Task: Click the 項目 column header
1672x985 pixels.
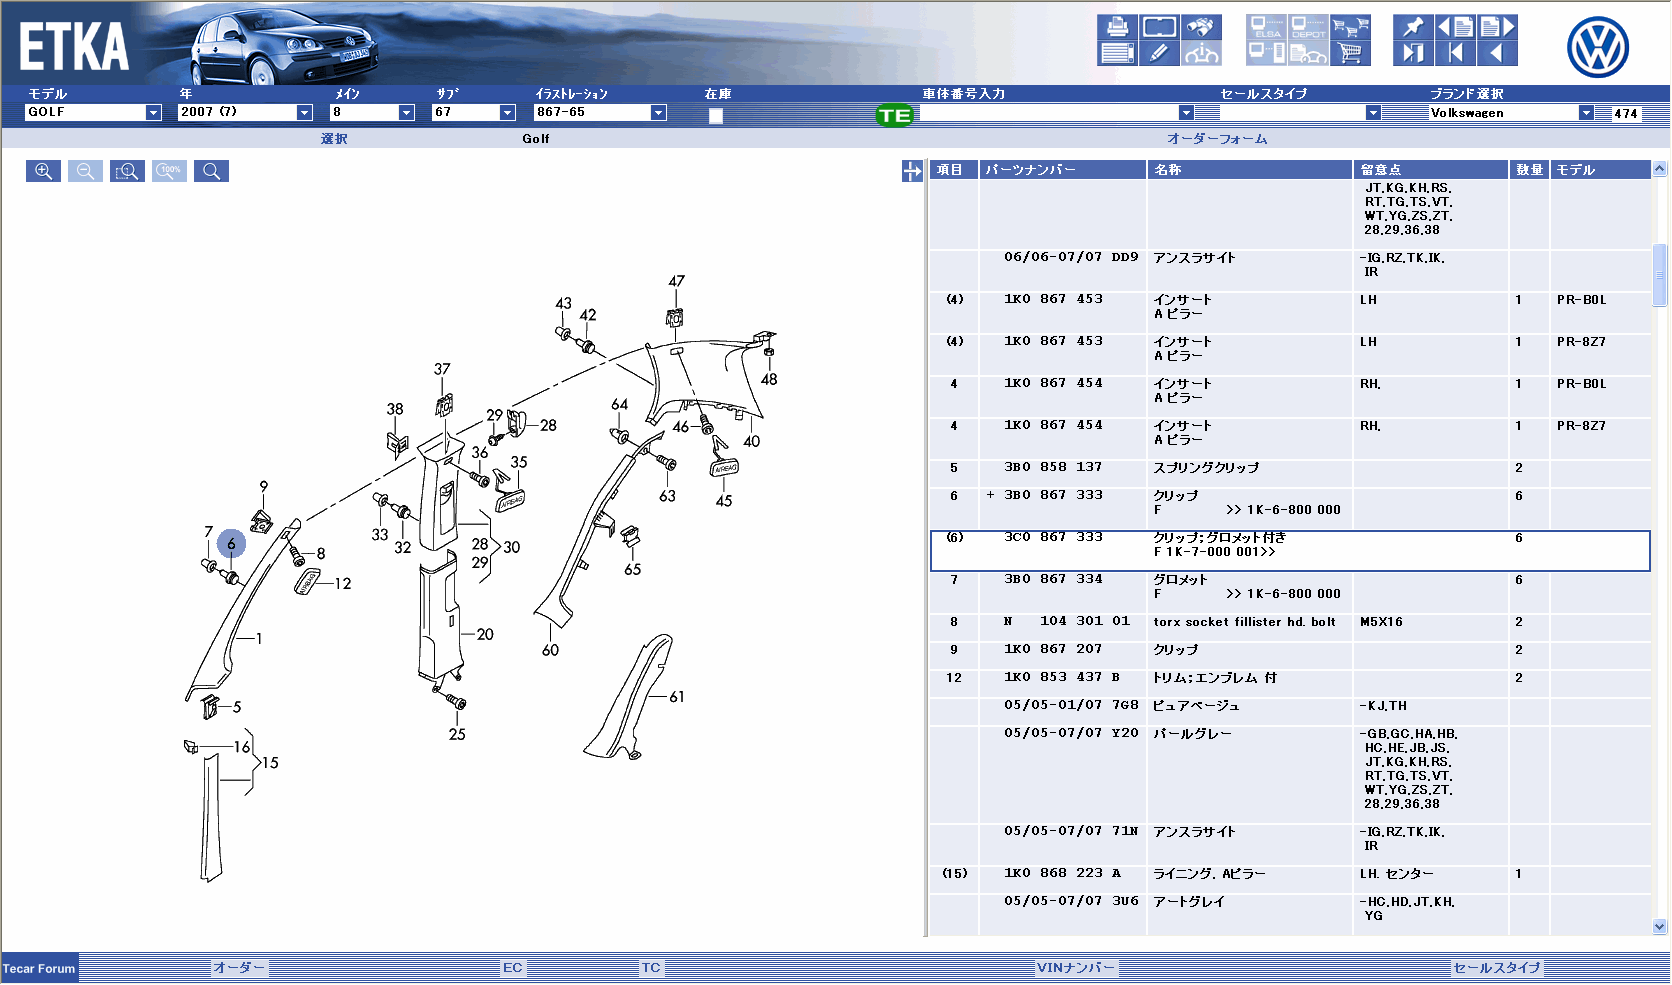Action: 954,170
